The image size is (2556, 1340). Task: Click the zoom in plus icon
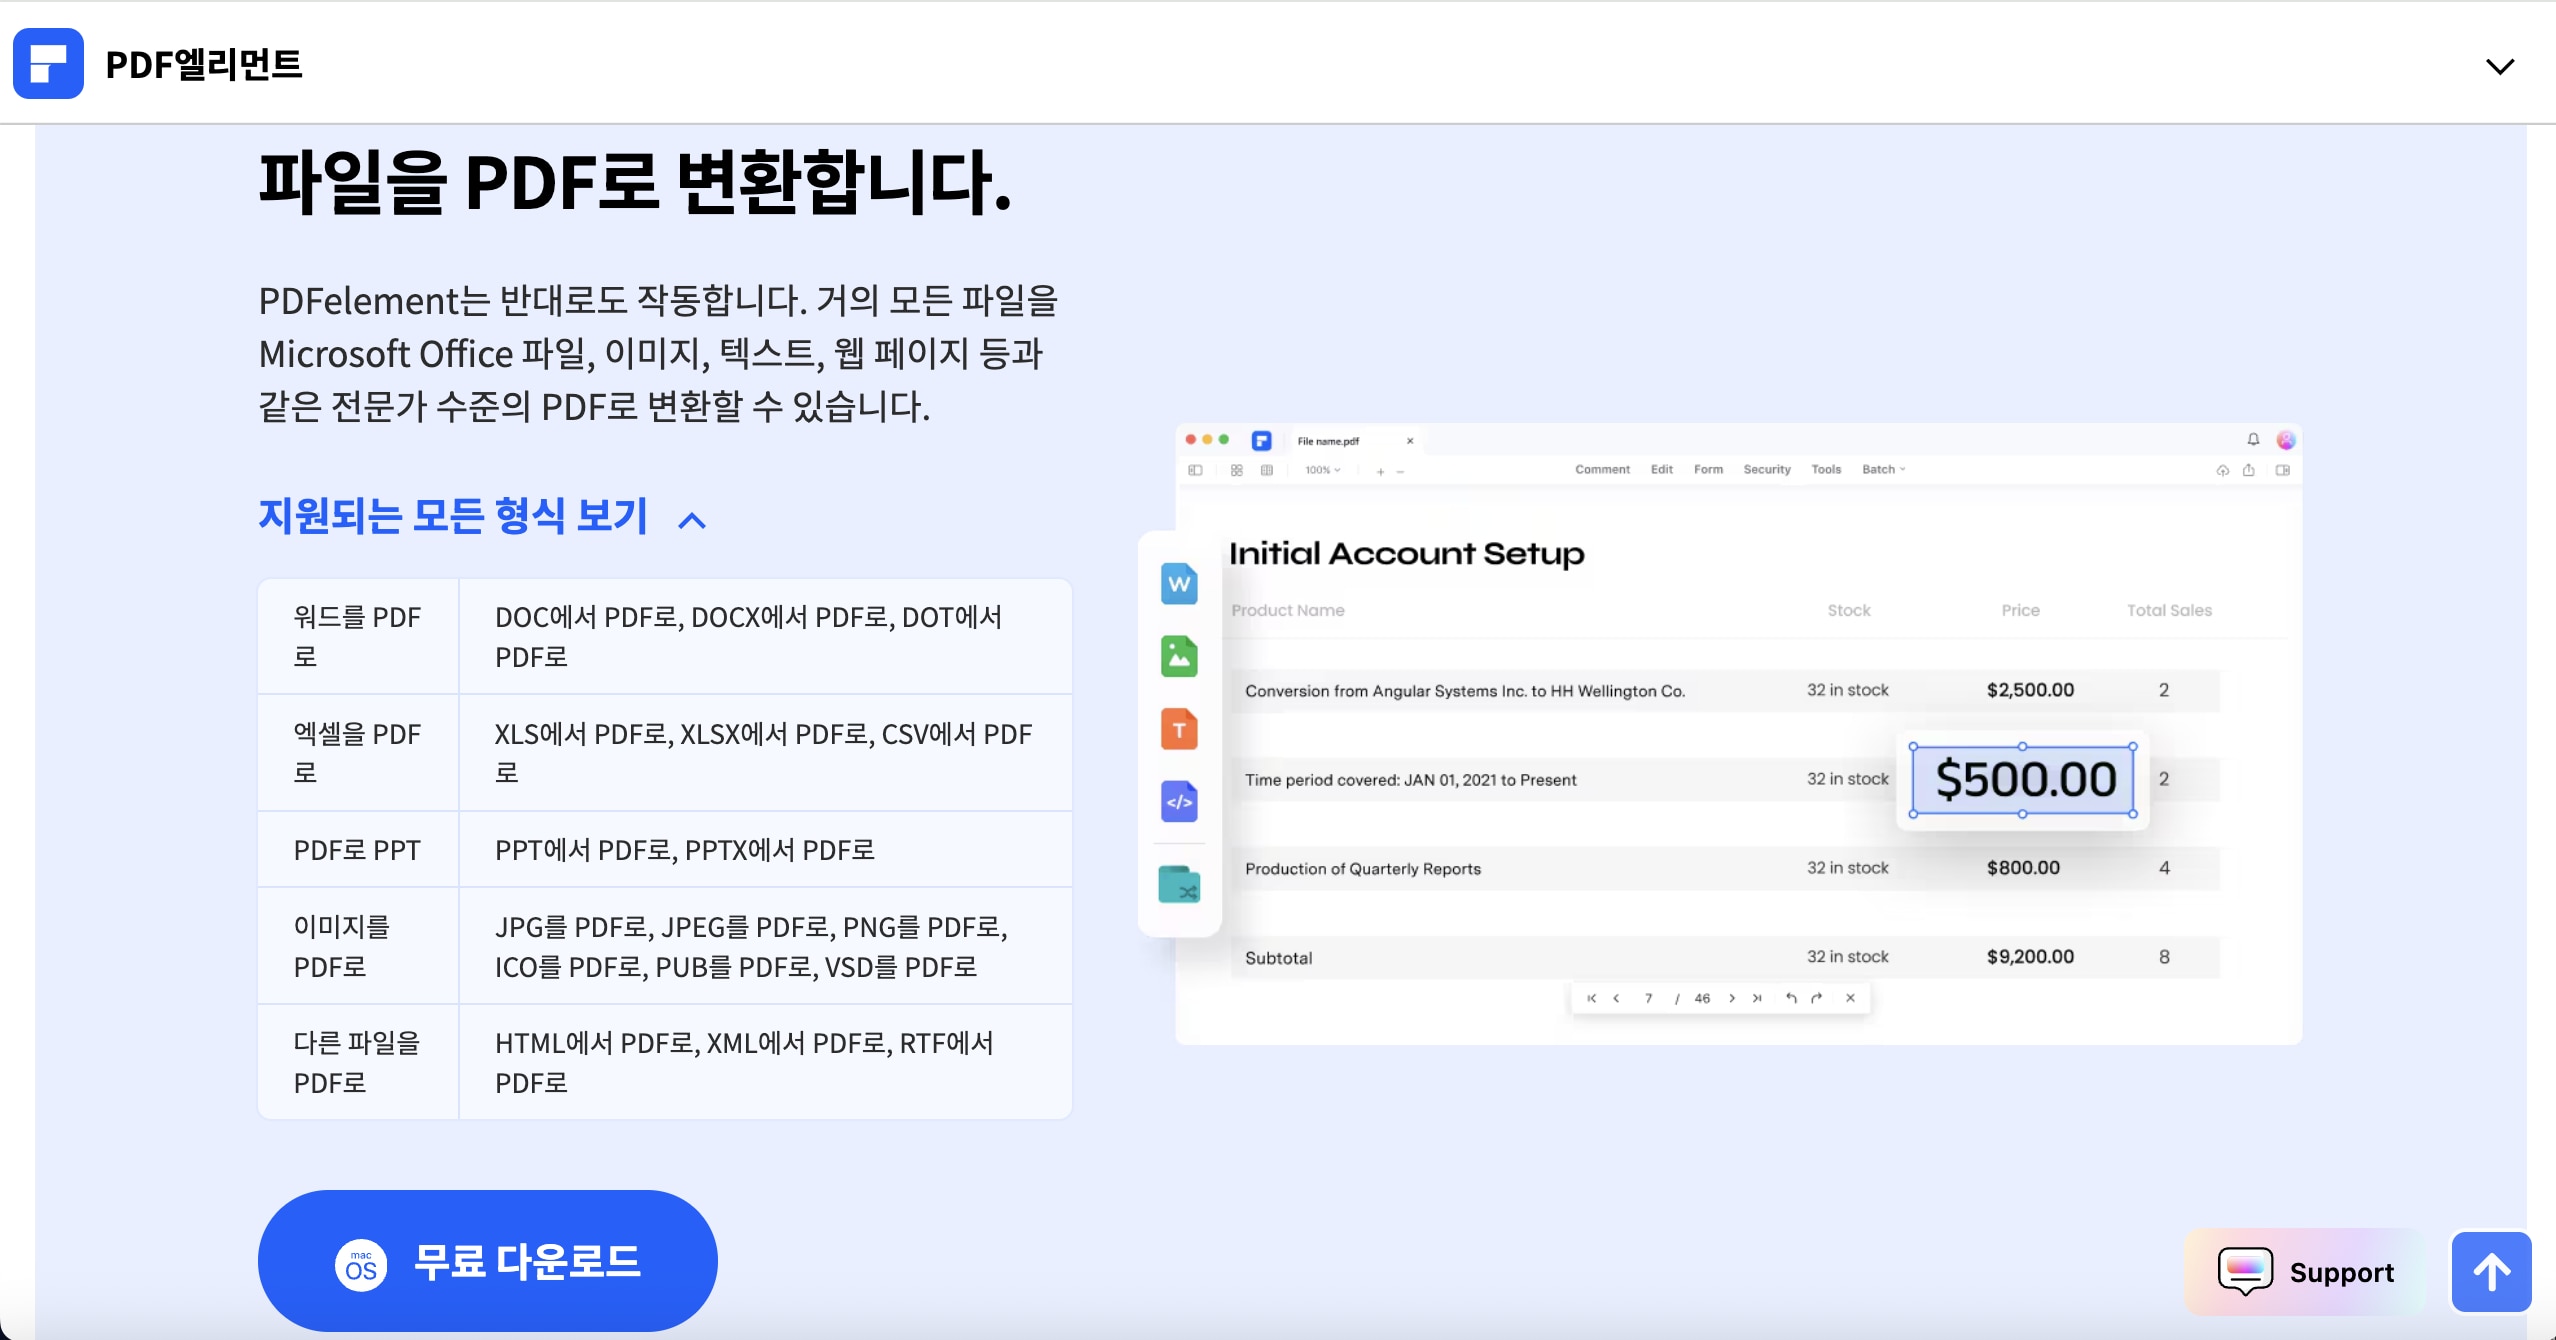click(x=1380, y=471)
